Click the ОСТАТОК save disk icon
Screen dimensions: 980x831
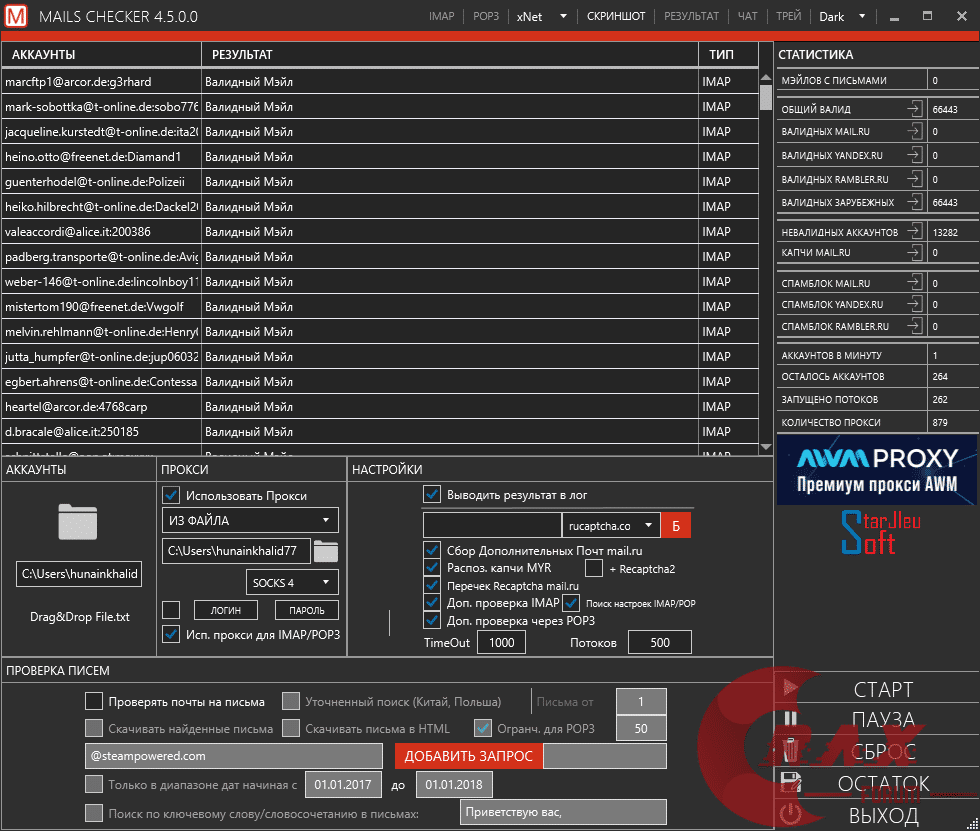point(790,782)
